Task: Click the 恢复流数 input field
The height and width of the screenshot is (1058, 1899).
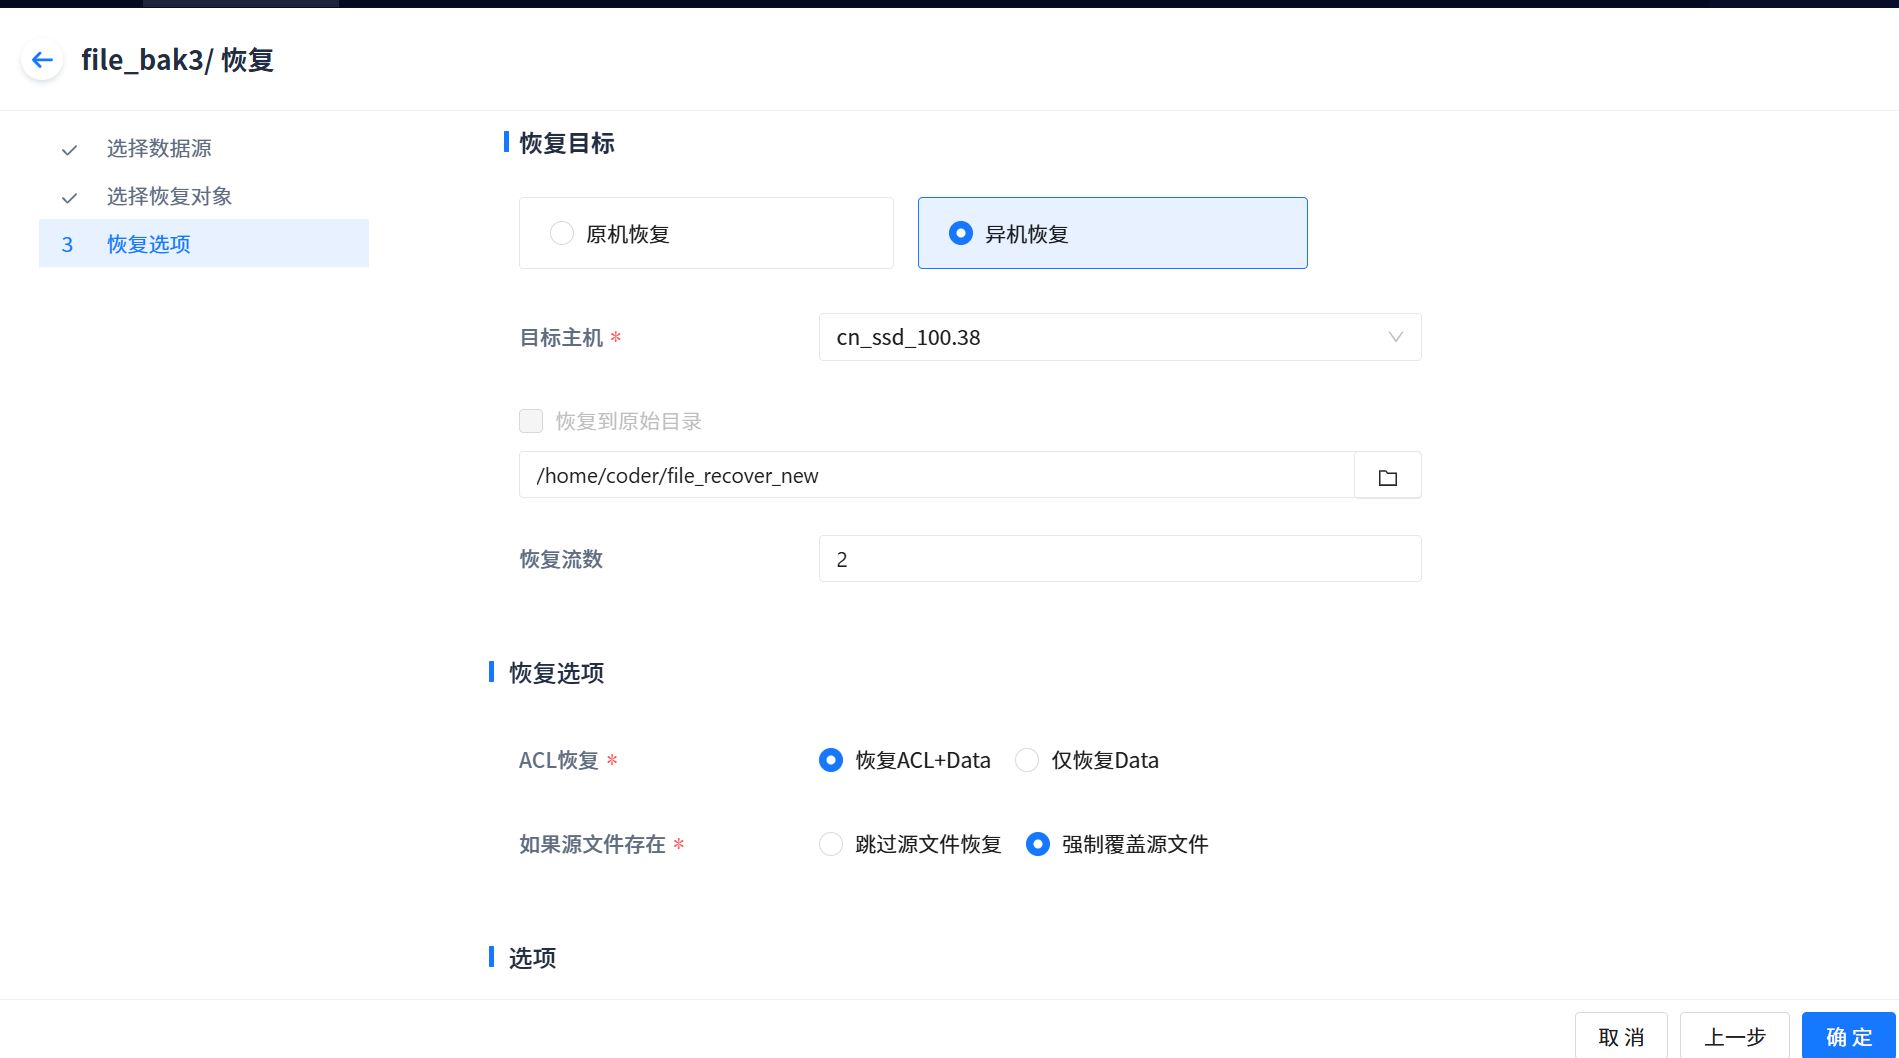Action: click(x=1120, y=559)
